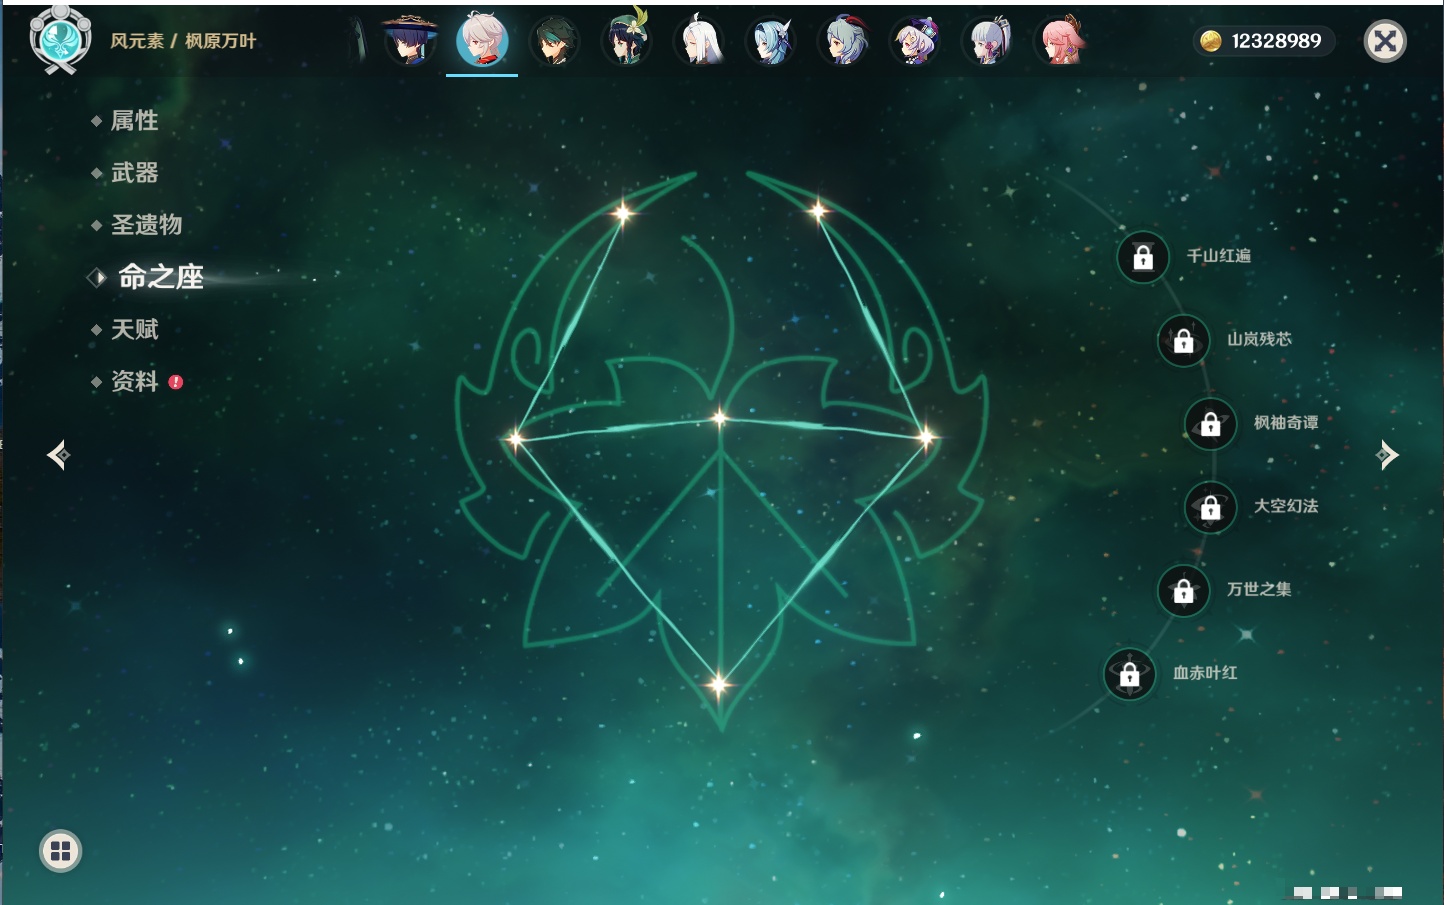Click the 血赤叶红 label
This screenshot has width=1444, height=905.
coord(1205,673)
